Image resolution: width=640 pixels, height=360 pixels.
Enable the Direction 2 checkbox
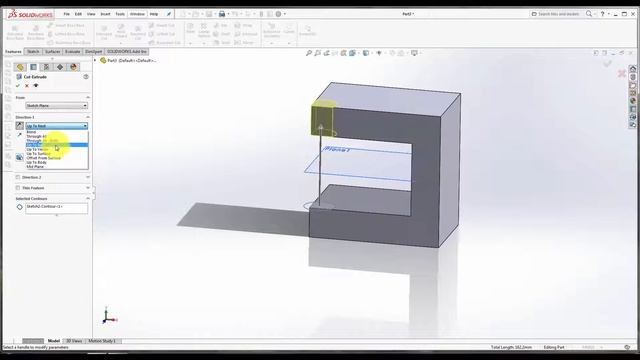(x=18, y=177)
